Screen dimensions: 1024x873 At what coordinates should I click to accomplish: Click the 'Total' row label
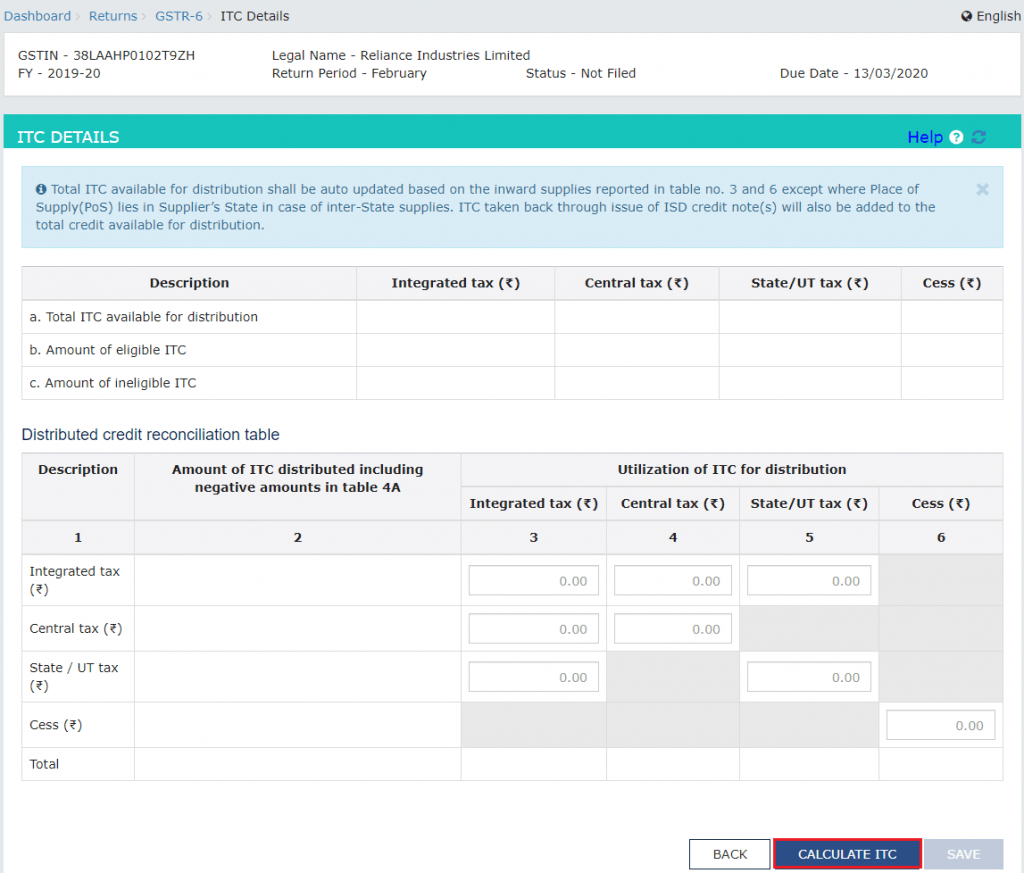pyautogui.click(x=44, y=764)
